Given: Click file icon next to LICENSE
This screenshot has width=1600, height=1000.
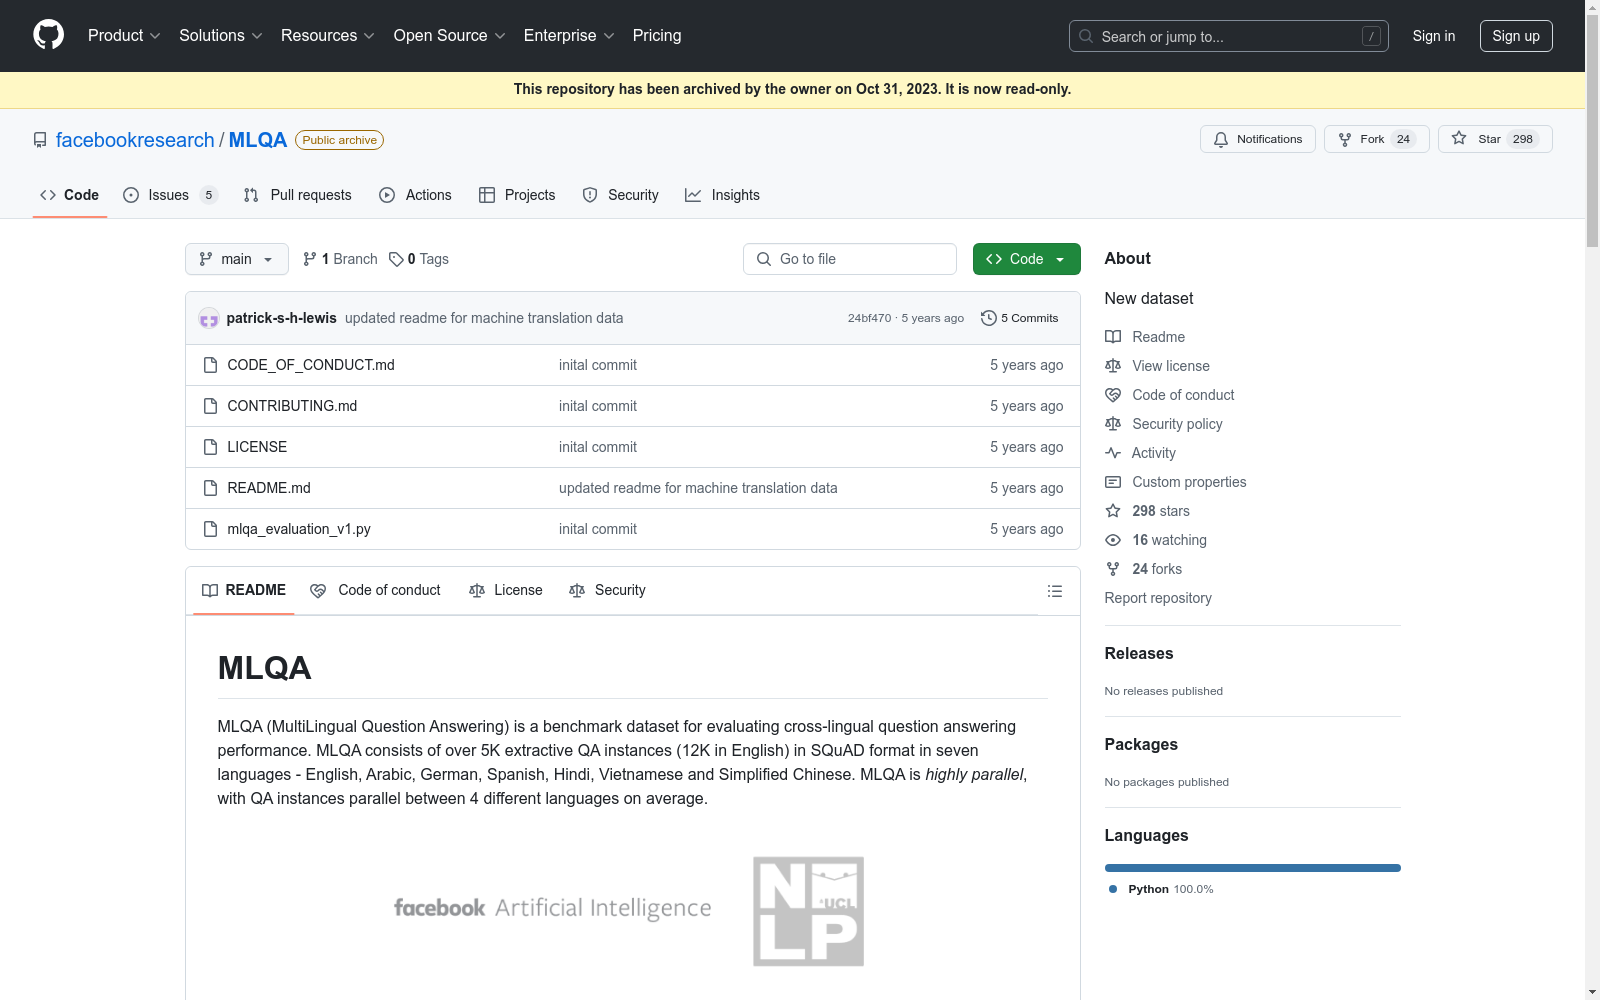Looking at the screenshot, I should pos(210,447).
